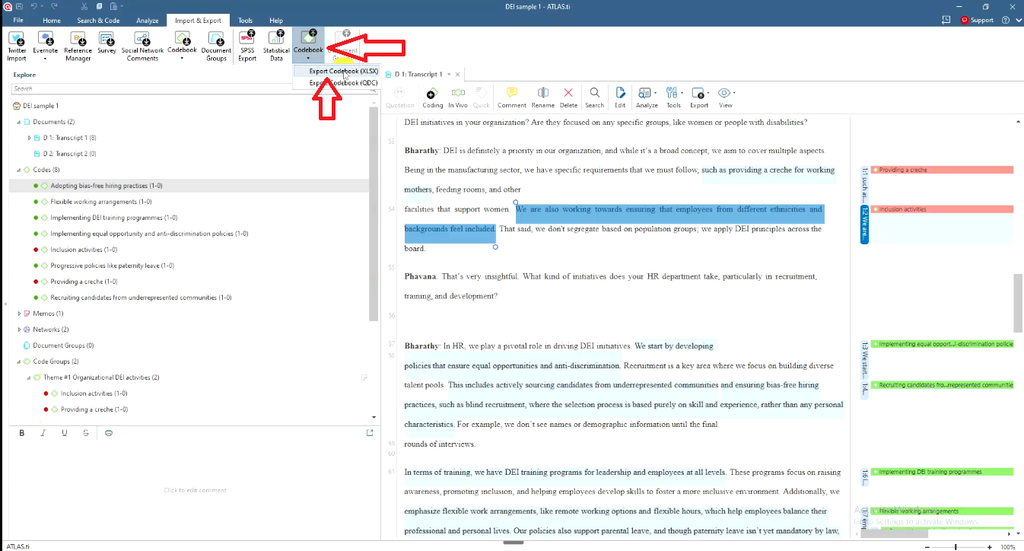Click the red Inclusion activities margin code
The width and height of the screenshot is (1024, 551).
click(x=942, y=210)
